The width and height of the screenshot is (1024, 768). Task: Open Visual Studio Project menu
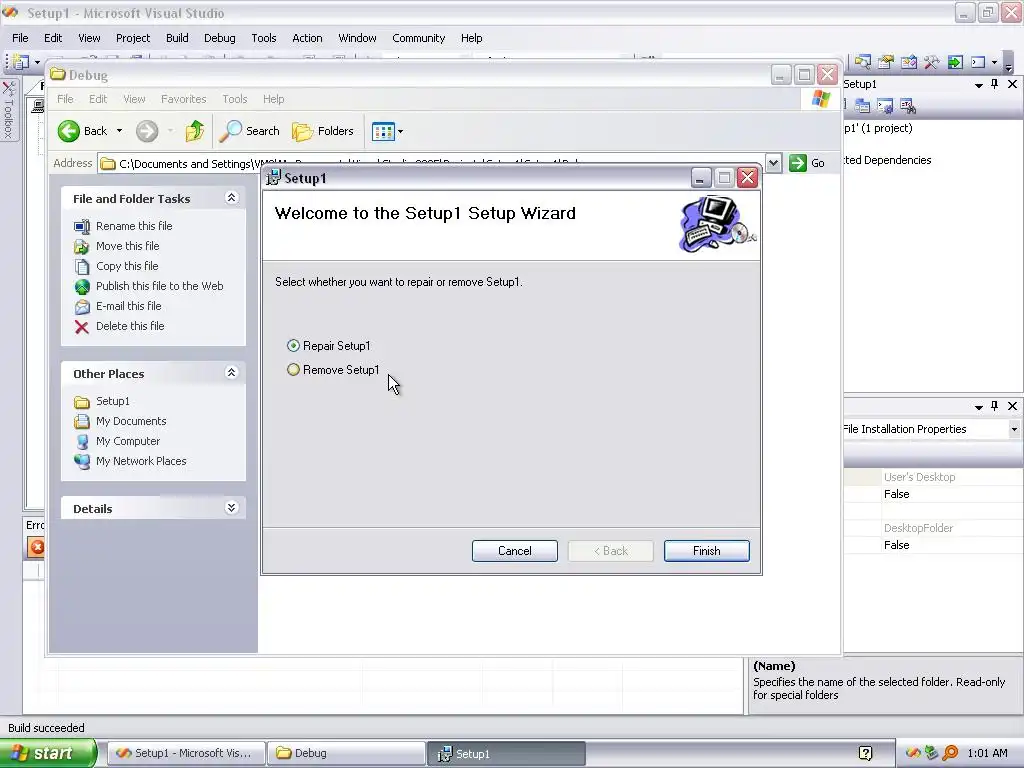click(133, 38)
